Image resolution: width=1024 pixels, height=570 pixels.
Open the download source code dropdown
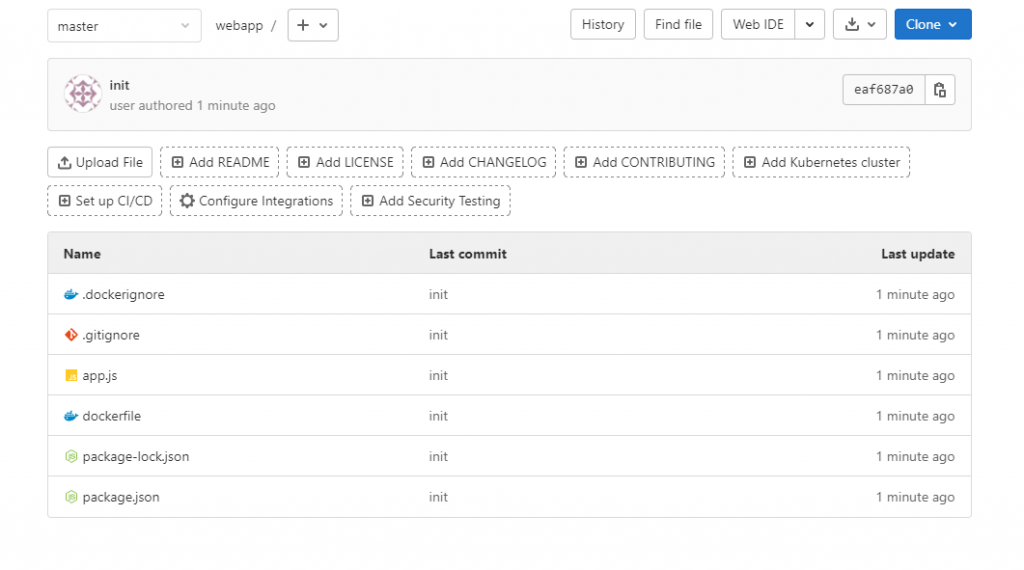pos(859,25)
